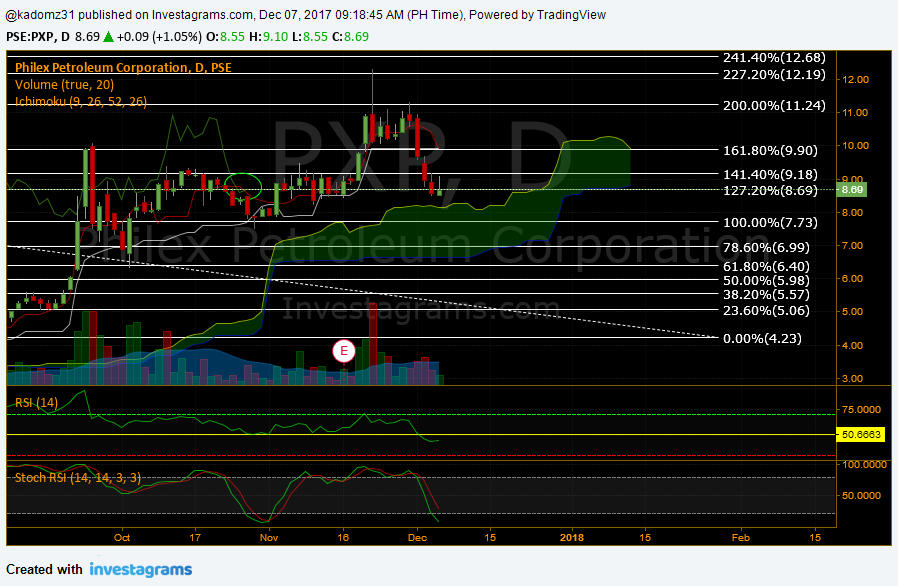Open the PSE:PXP symbol selector
The width and height of the screenshot is (898, 586).
click(x=27, y=37)
